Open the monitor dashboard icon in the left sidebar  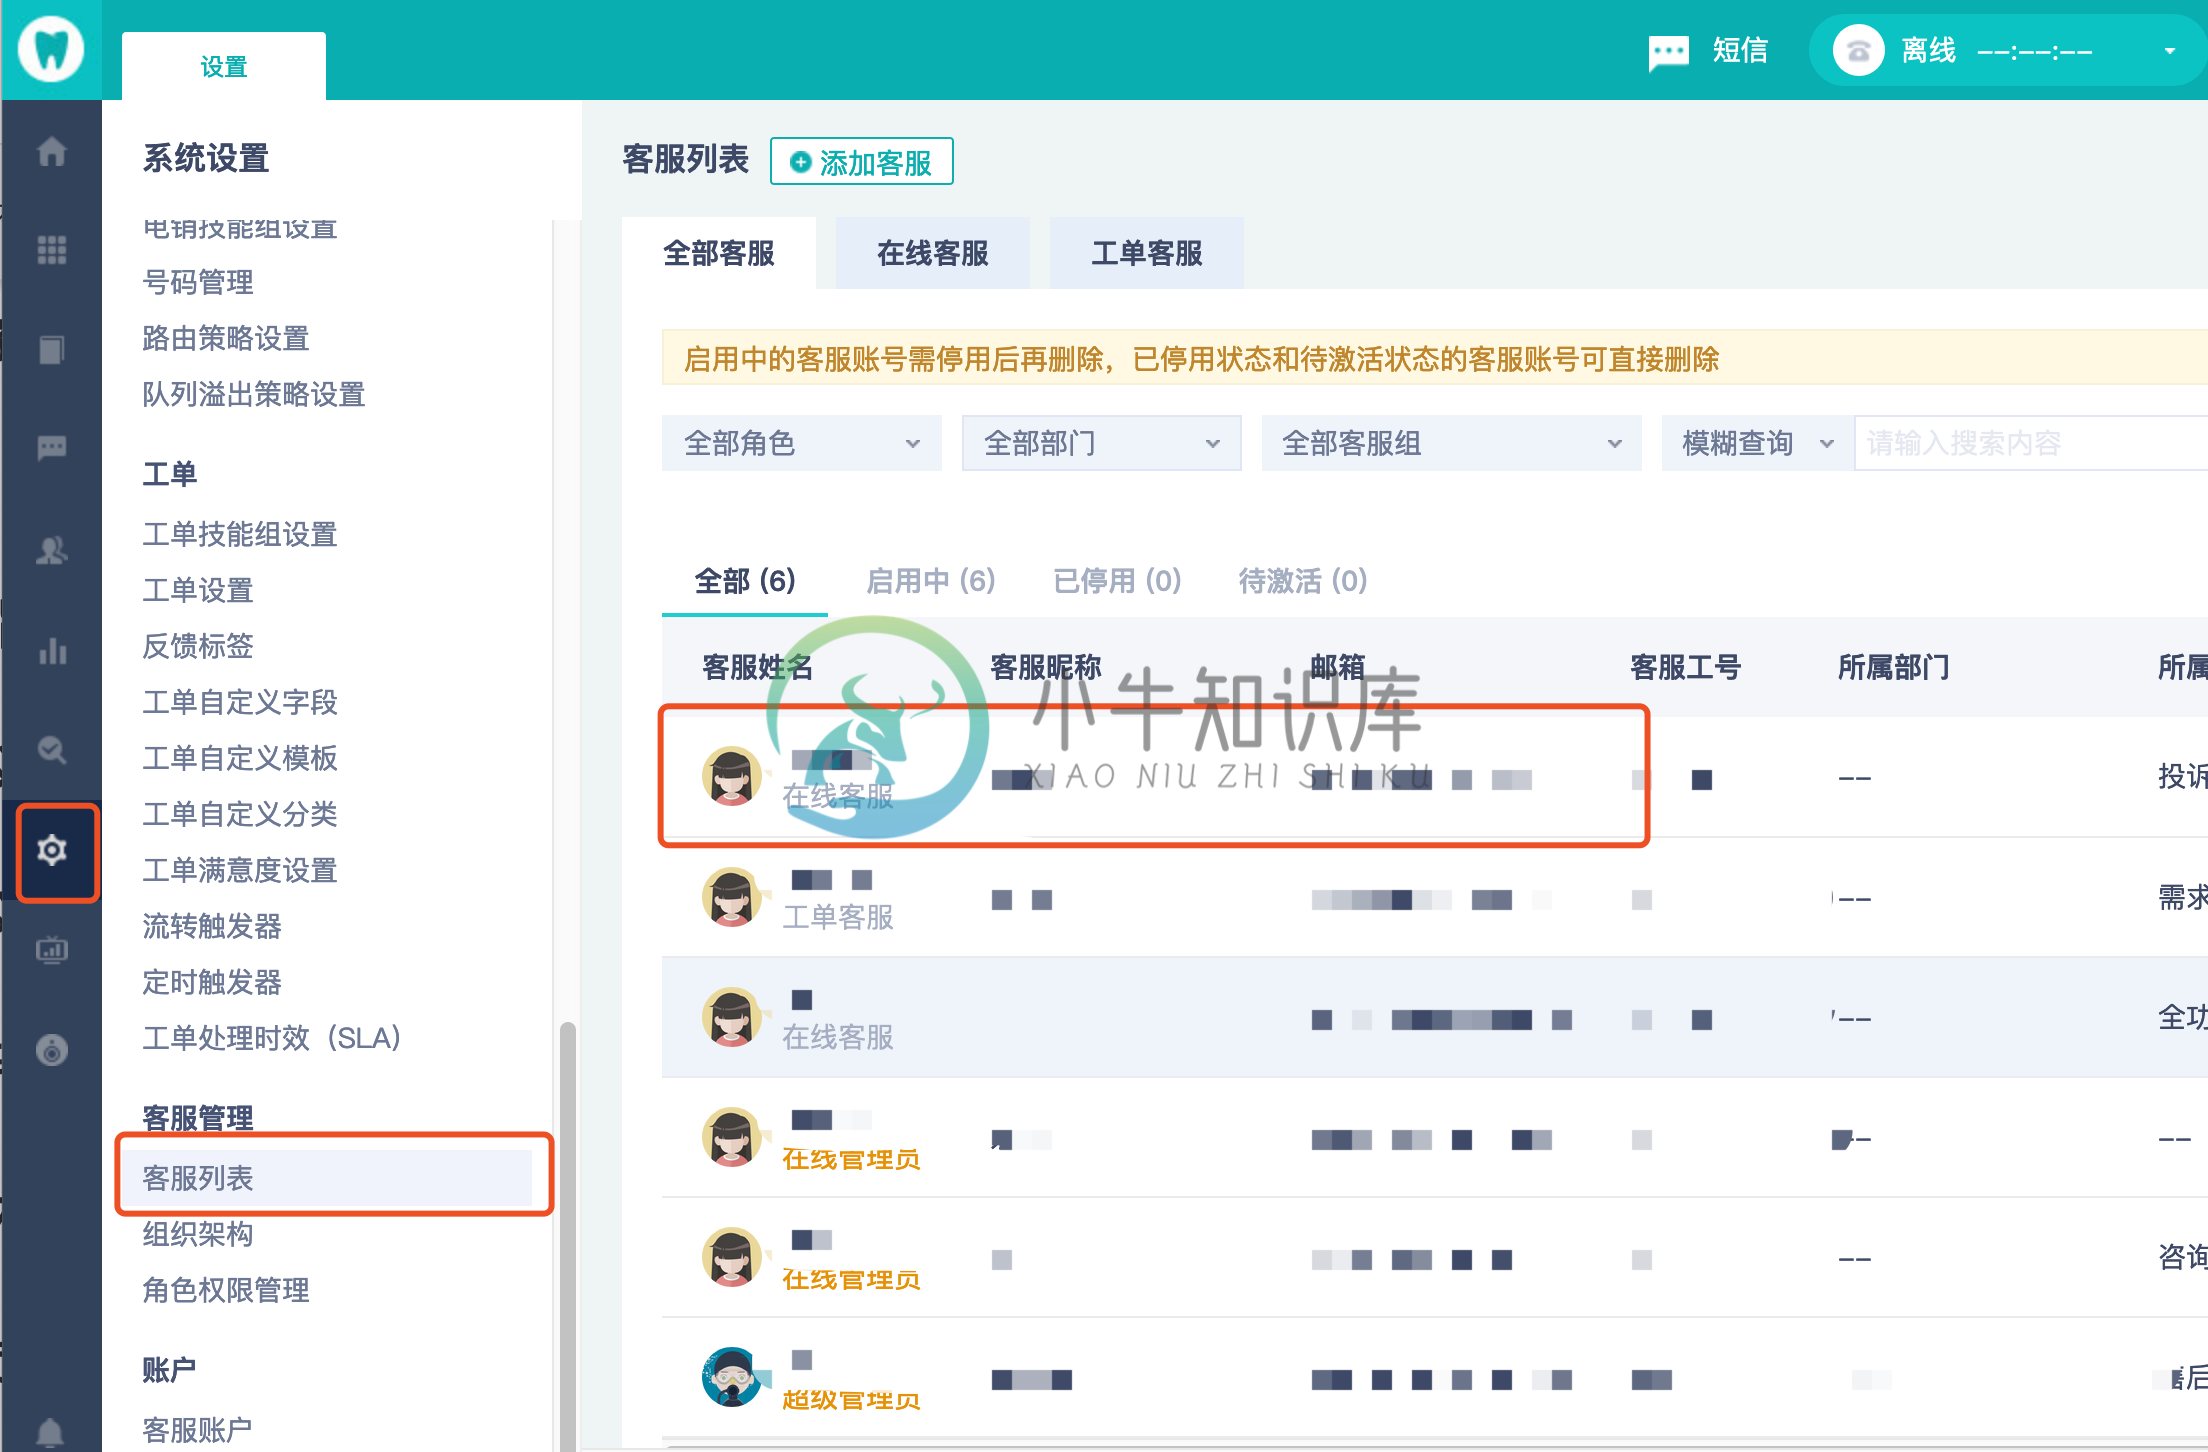click(51, 949)
